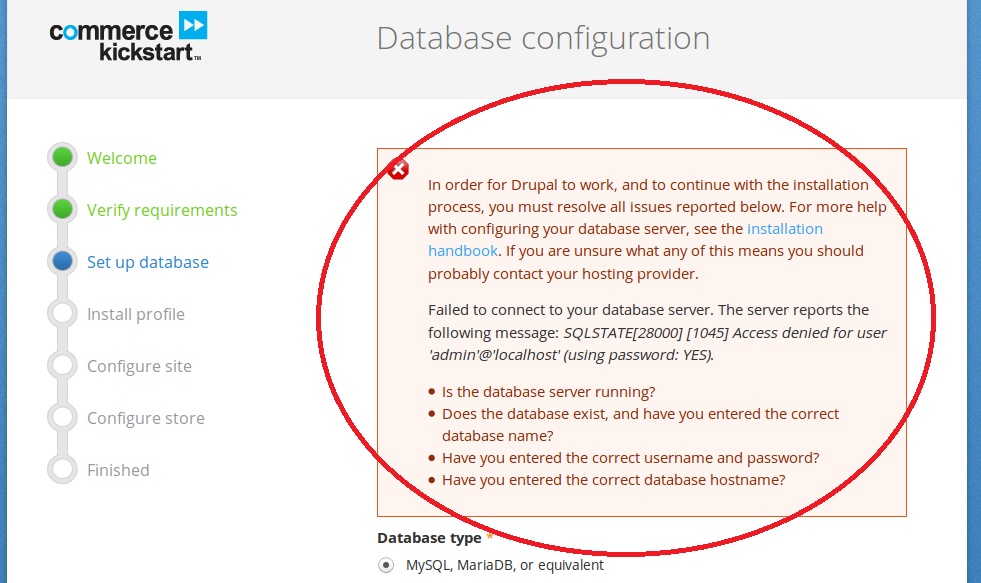981x583 pixels.
Task: Select the MySQL, MariaDB, or equivalent radio button
Action: [x=386, y=565]
